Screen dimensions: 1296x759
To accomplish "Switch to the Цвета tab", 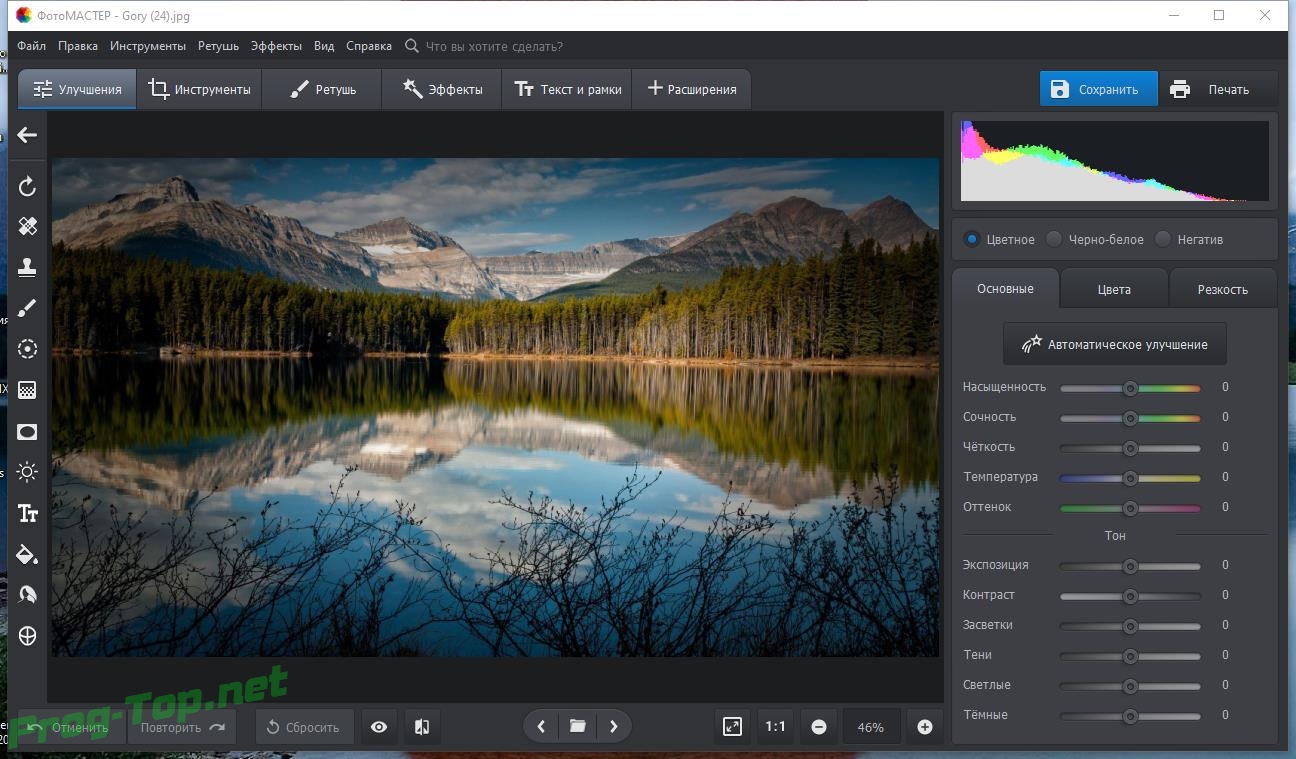I will point(1113,289).
